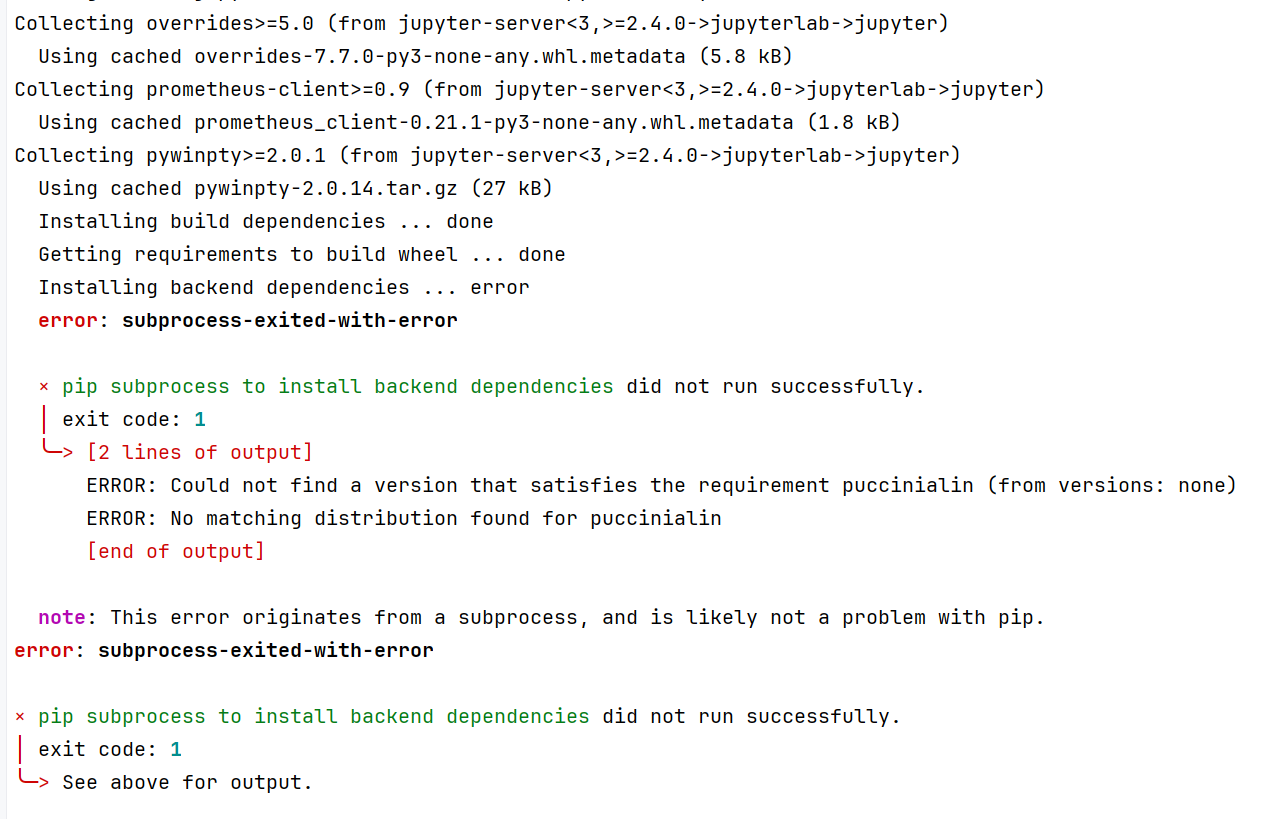Click the first red 'error' label
1265x819 pixels.
[x=68, y=320]
